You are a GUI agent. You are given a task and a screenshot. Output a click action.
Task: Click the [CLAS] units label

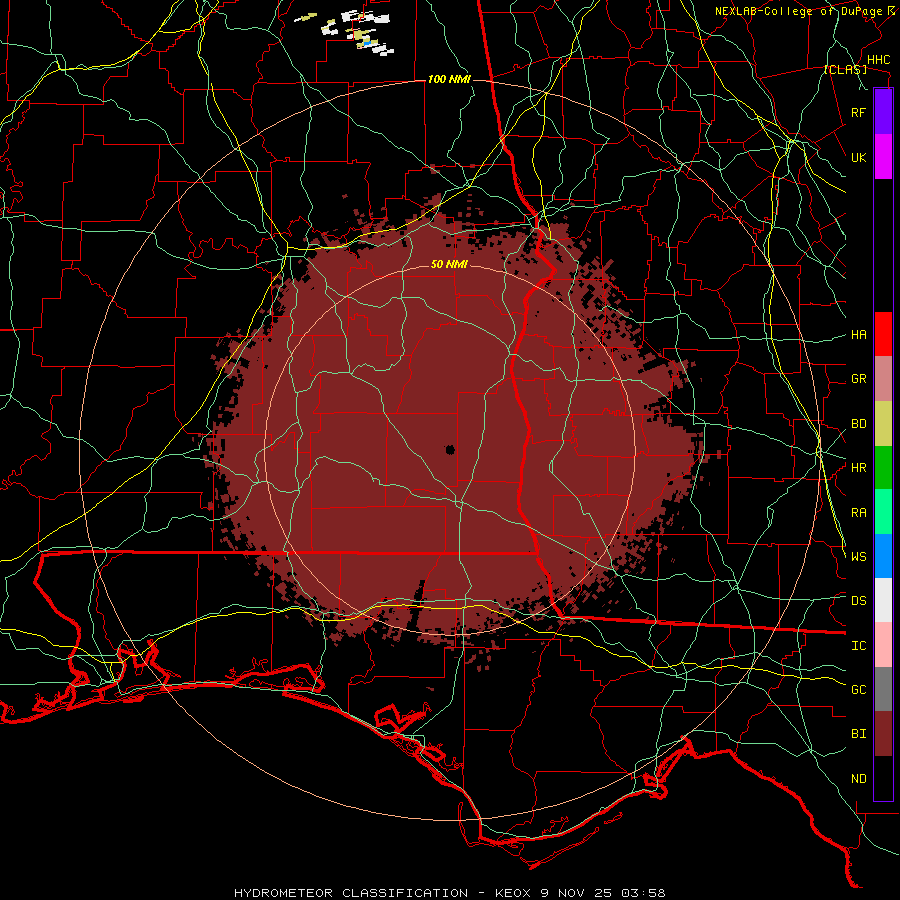[845, 69]
